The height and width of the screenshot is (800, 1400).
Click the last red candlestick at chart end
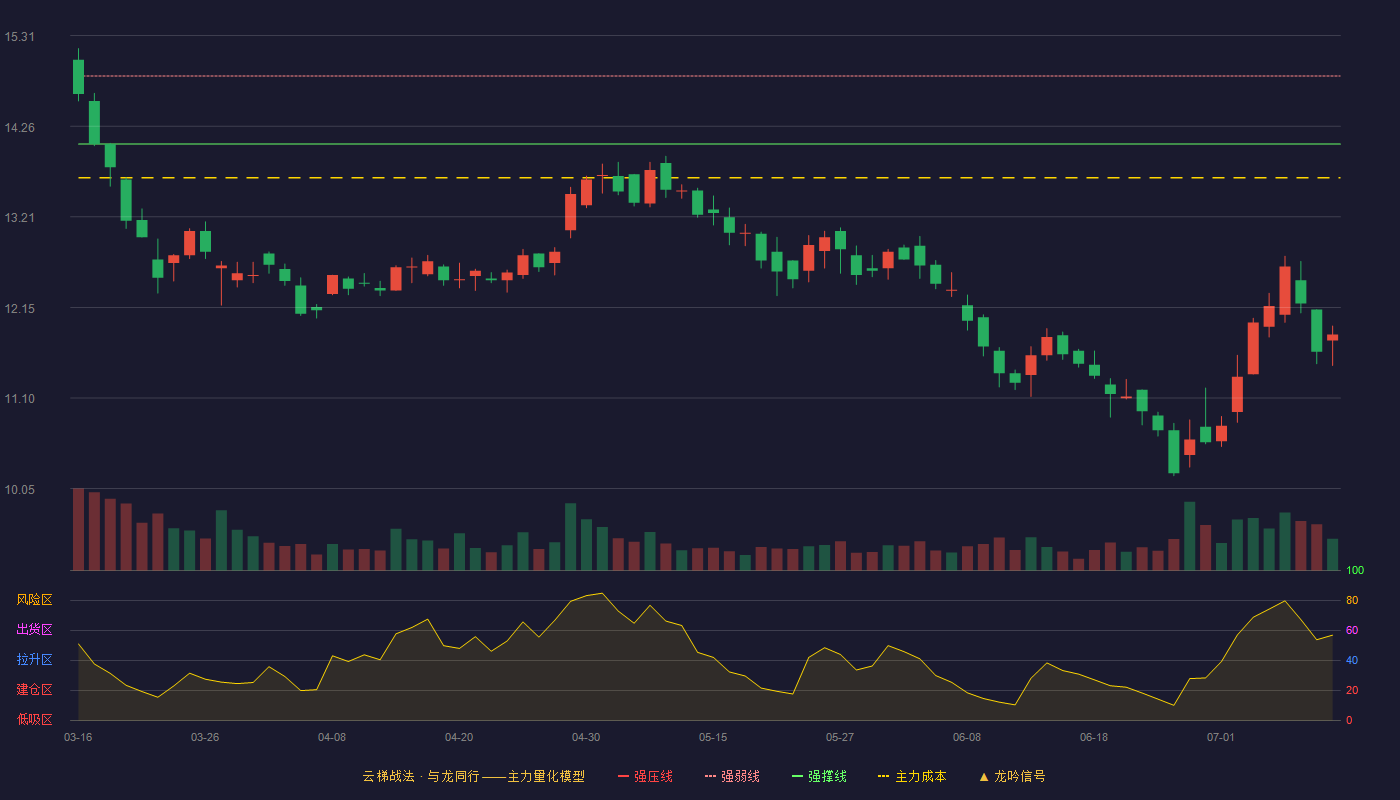[1332, 338]
